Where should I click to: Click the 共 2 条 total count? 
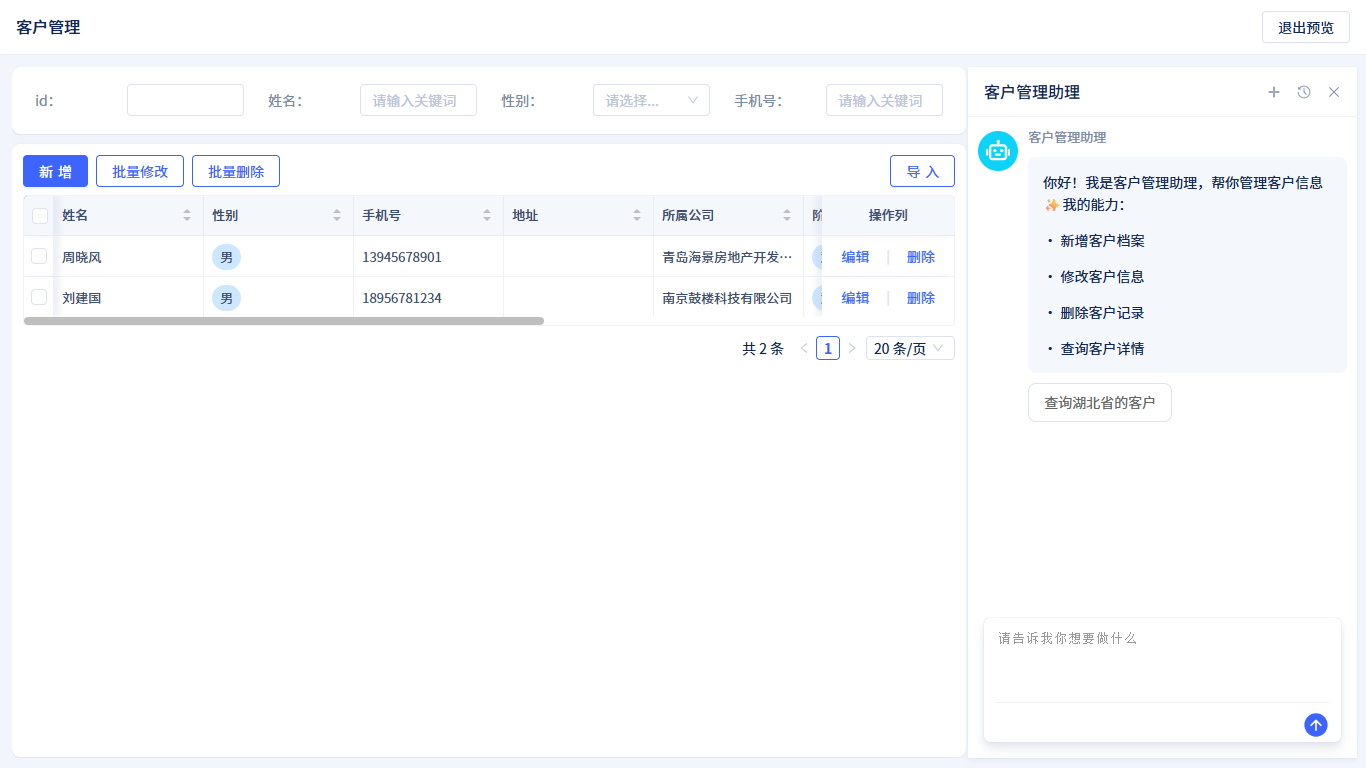coord(763,348)
